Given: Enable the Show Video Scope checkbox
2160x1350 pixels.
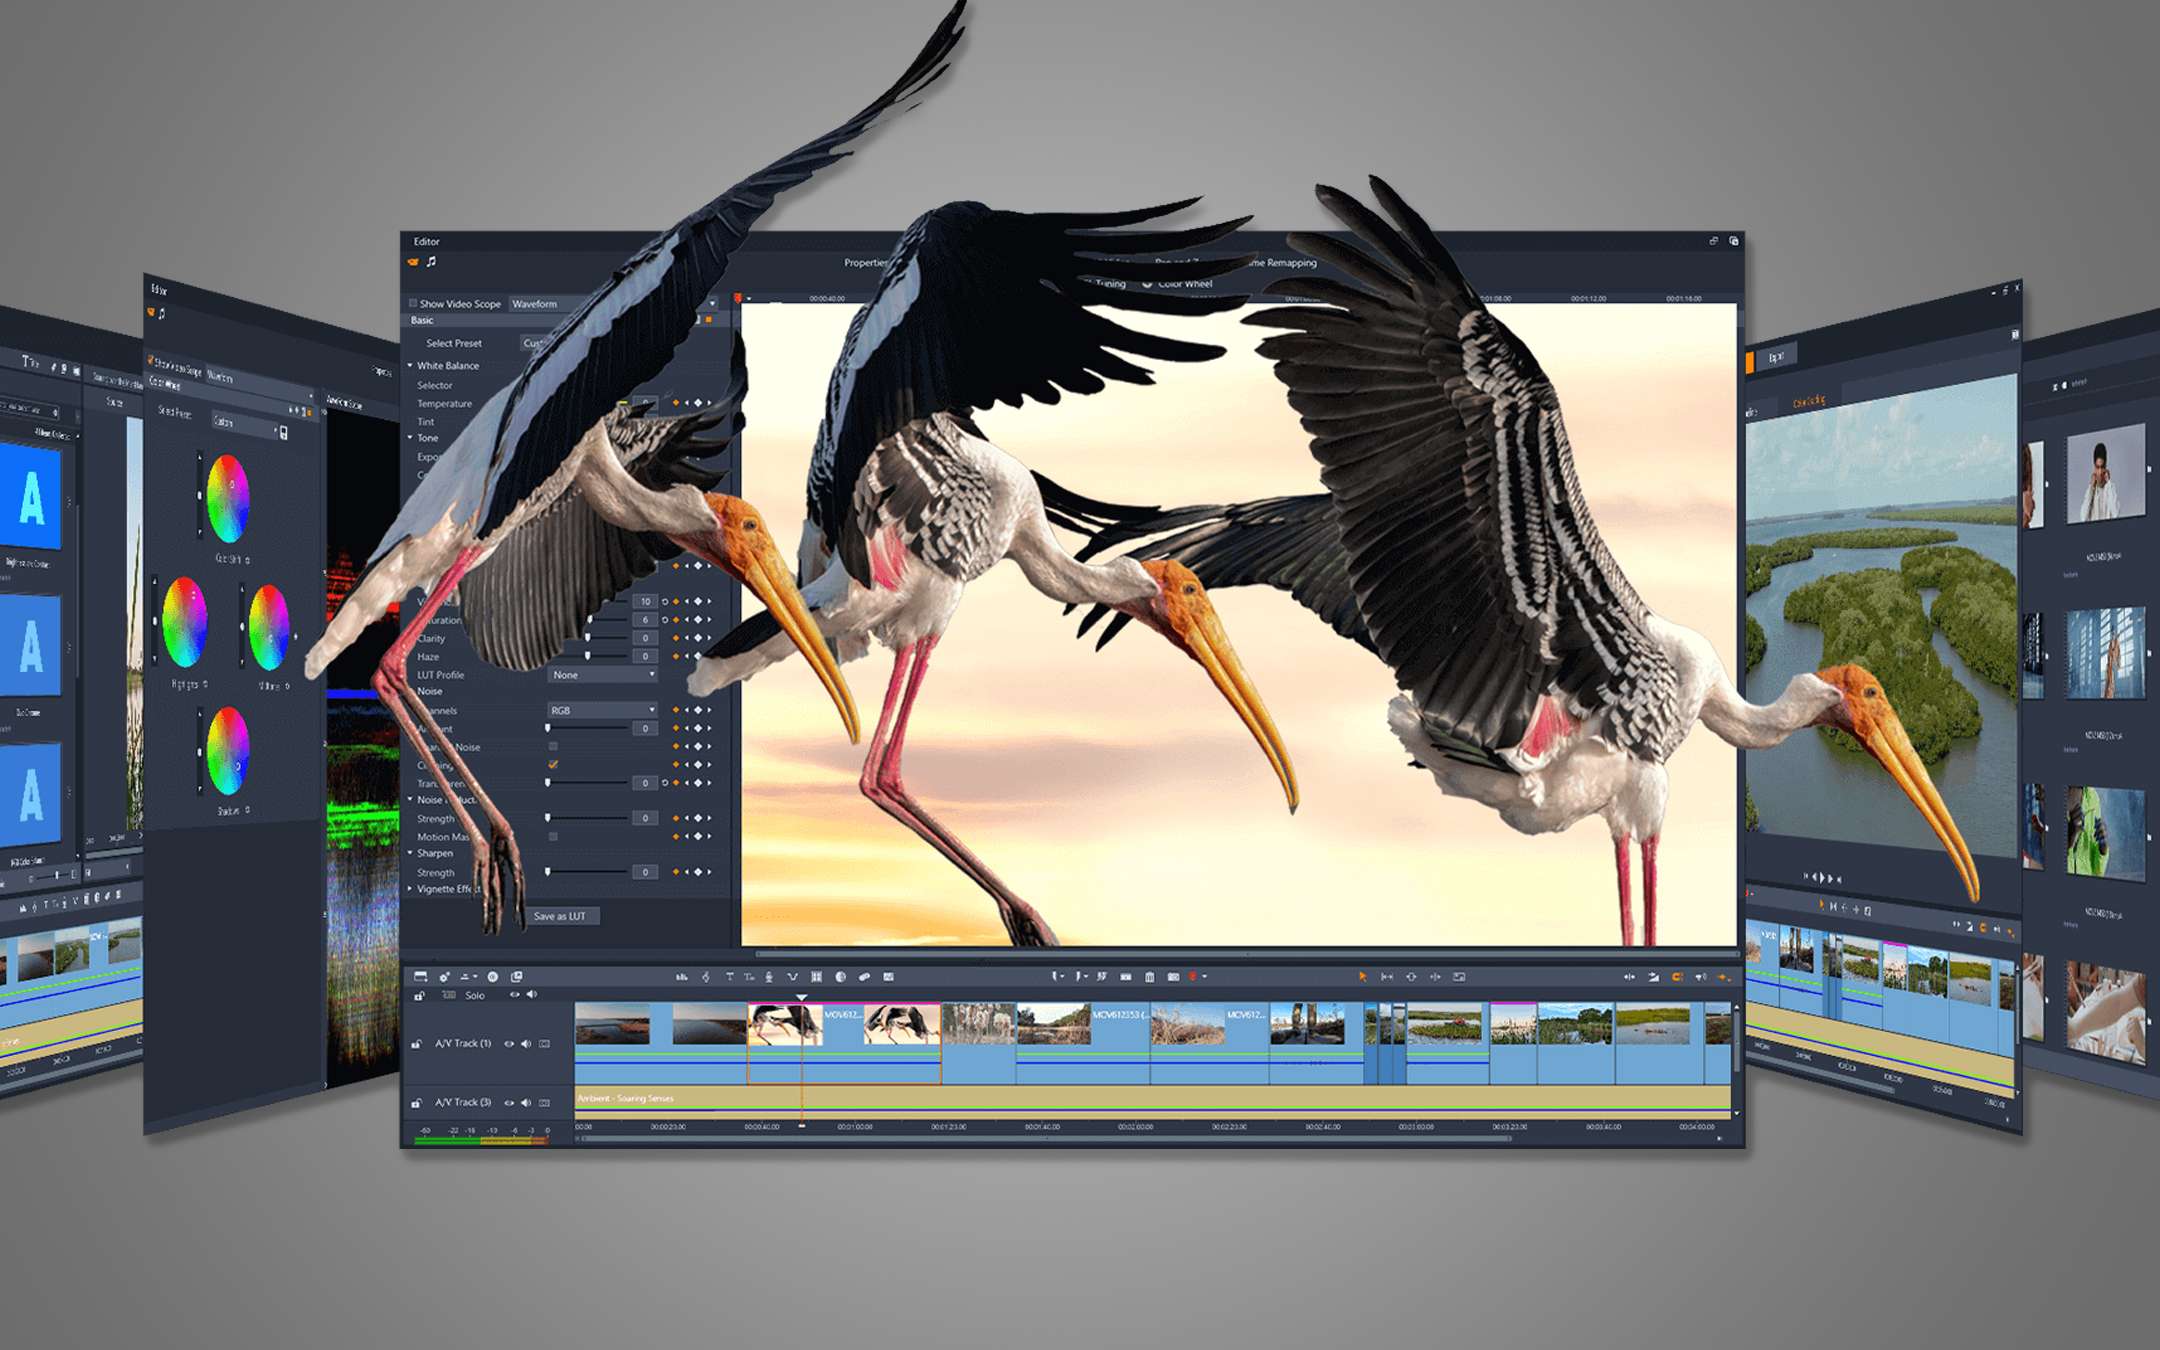Looking at the screenshot, I should click(411, 303).
